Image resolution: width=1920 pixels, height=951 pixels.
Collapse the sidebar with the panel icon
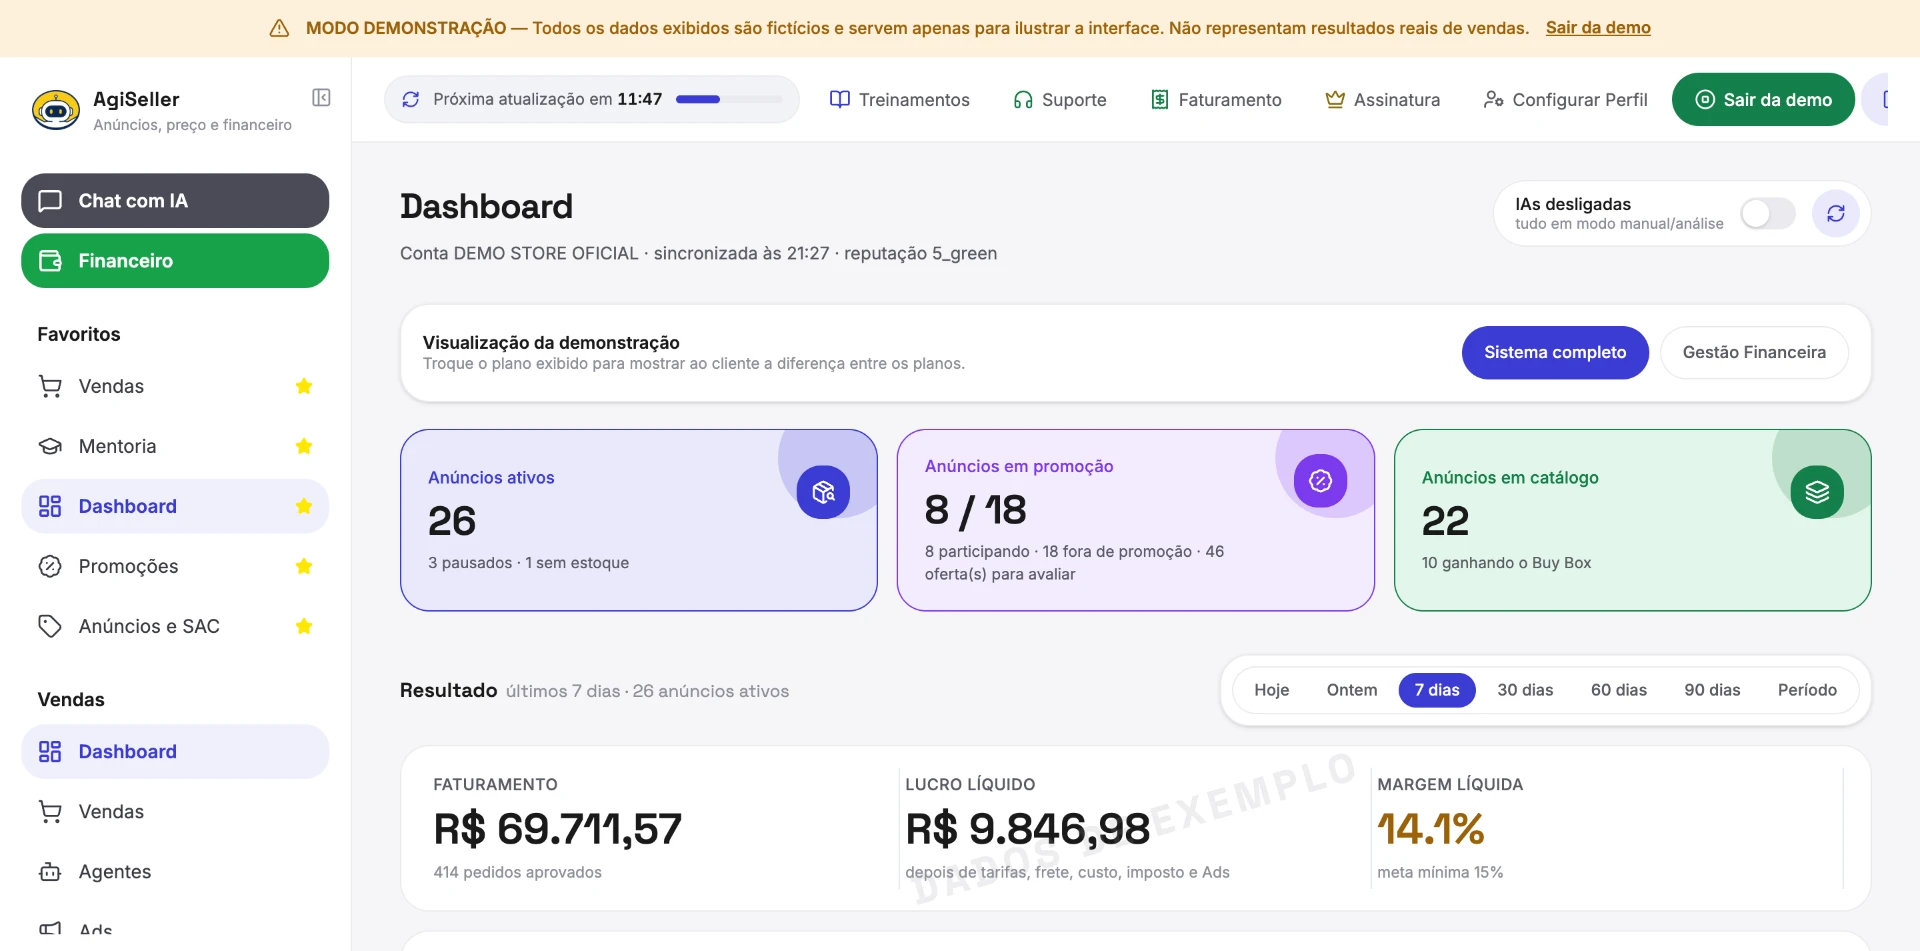(x=321, y=97)
